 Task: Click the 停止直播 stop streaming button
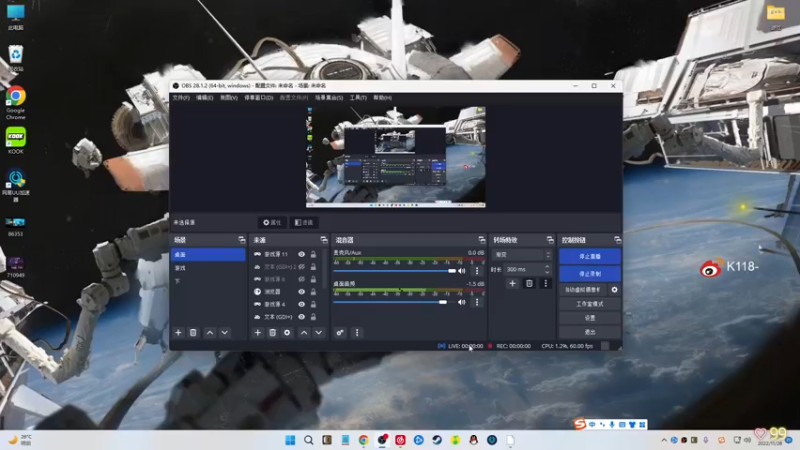tap(590, 257)
